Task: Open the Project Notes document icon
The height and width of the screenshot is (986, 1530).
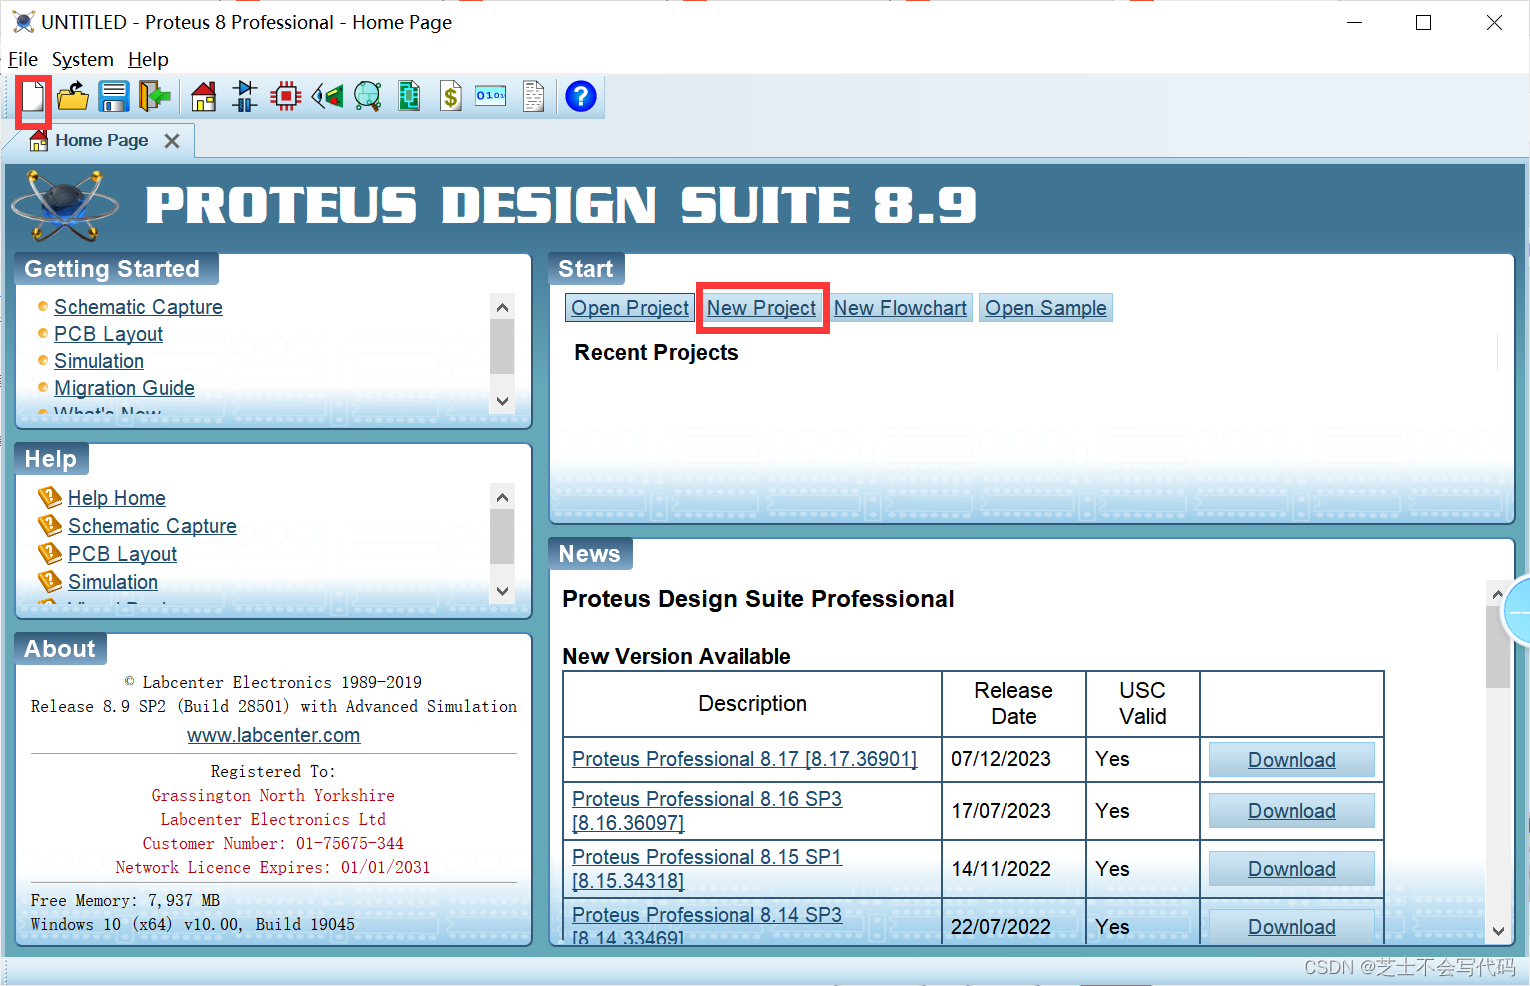Action: coord(534,97)
